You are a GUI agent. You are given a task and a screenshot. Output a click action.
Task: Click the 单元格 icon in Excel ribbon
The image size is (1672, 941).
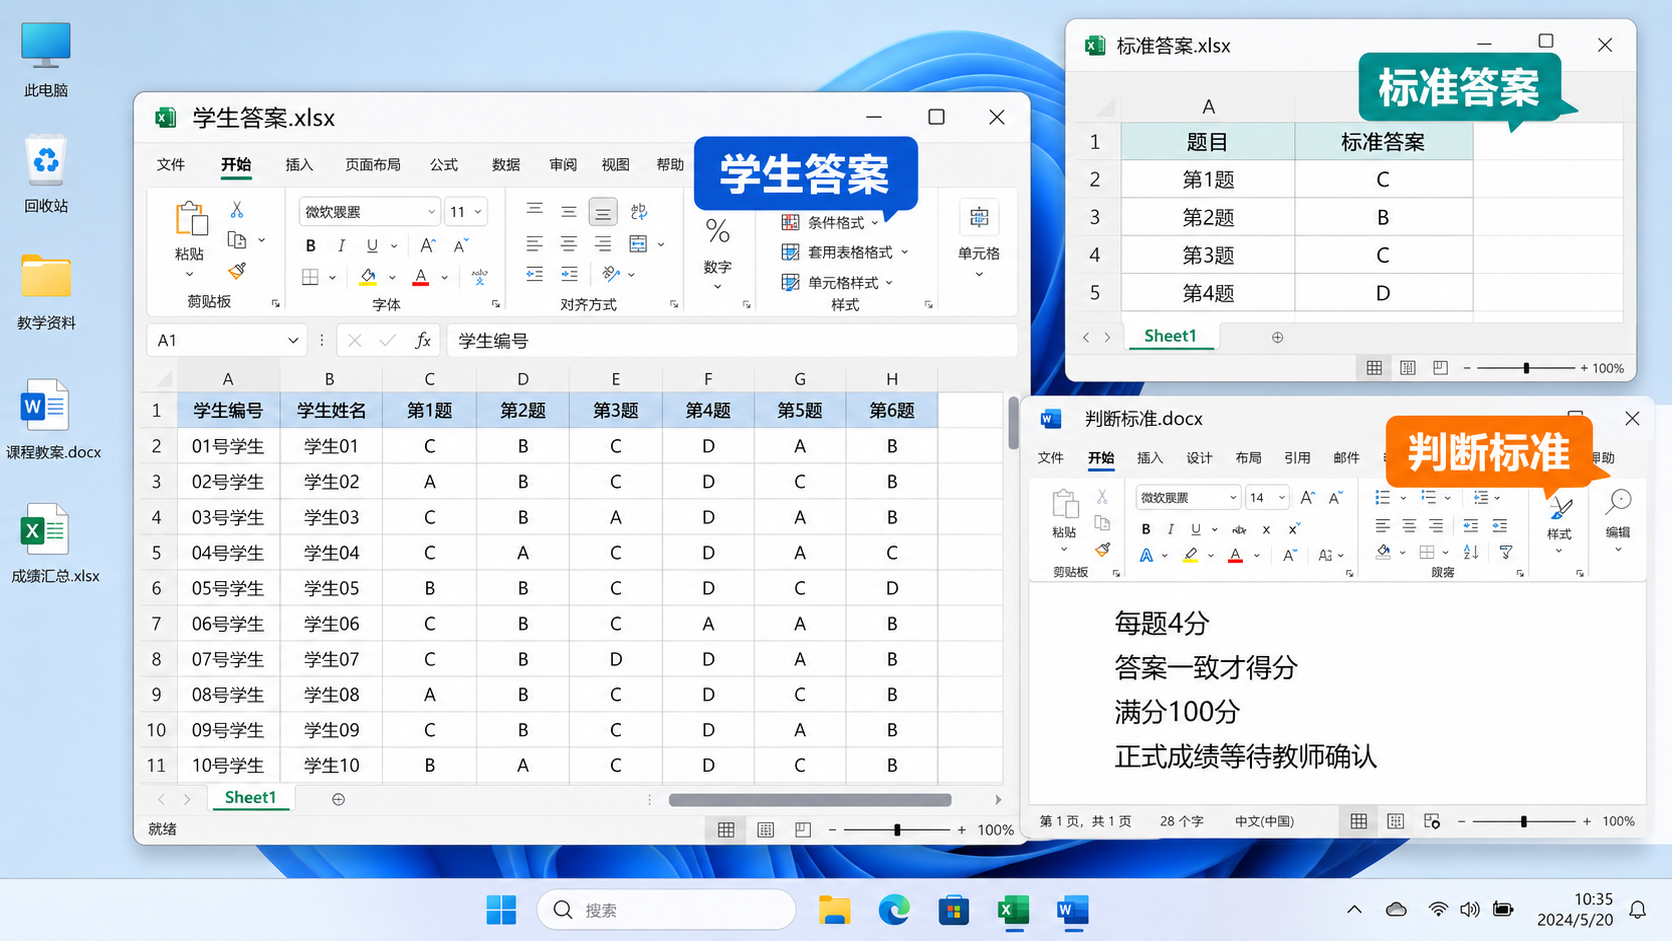point(978,217)
